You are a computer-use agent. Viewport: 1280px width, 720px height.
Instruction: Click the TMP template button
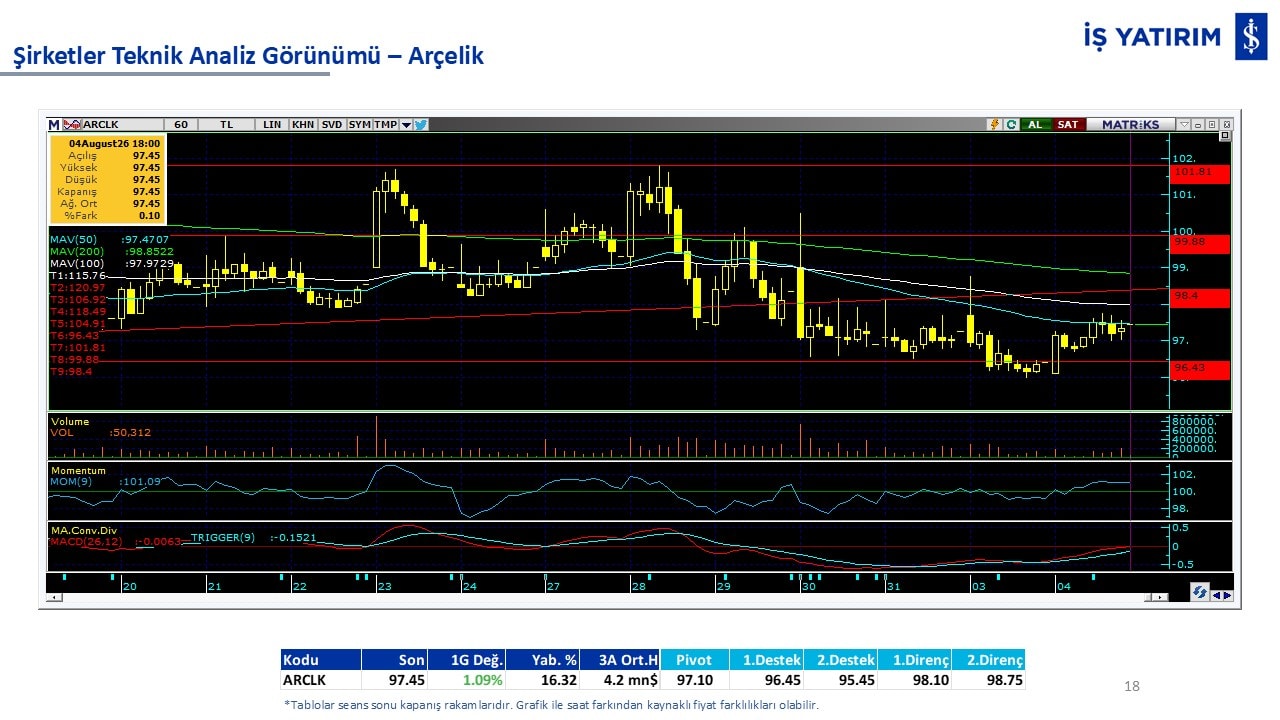click(x=386, y=125)
